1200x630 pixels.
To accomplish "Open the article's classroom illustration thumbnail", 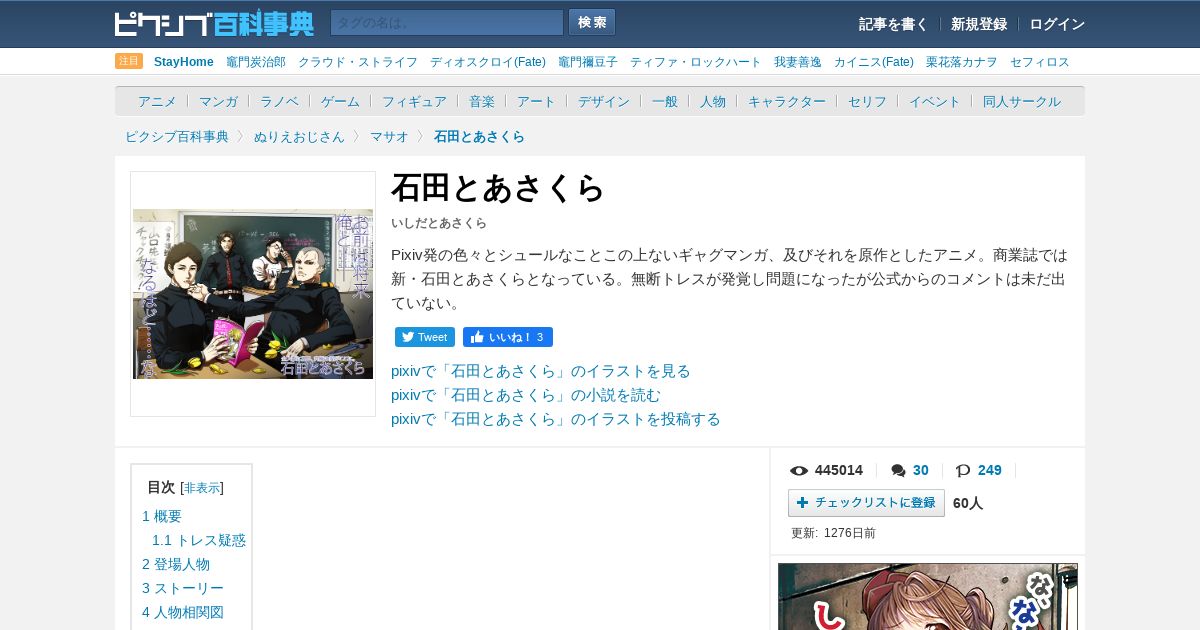I will tap(253, 294).
